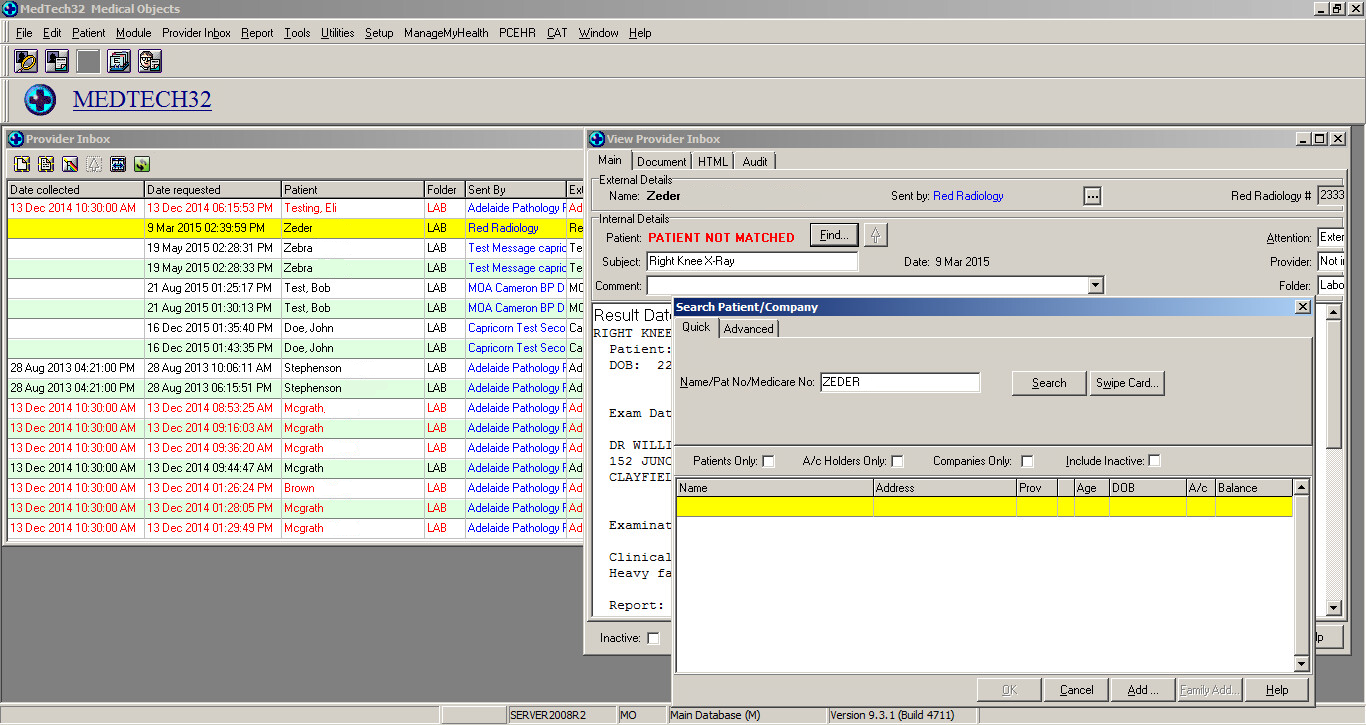This screenshot has height=725, width=1366.
Task: Open the patient search magnifier toolbar icon
Action: 26,61
